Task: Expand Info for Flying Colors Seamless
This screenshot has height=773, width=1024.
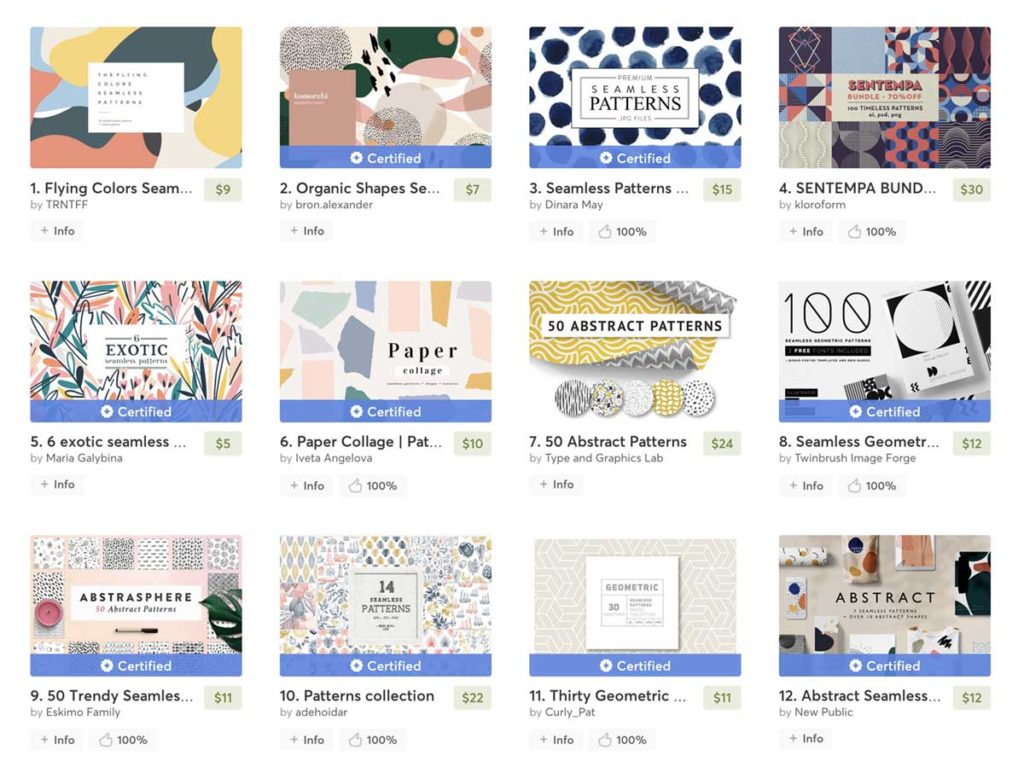Action: pyautogui.click(x=57, y=230)
